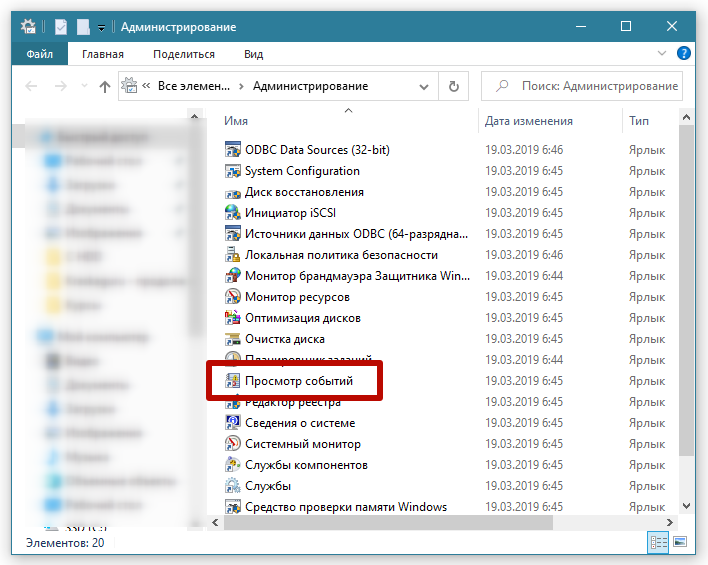Switch to large thumbnails view layout

[680, 542]
